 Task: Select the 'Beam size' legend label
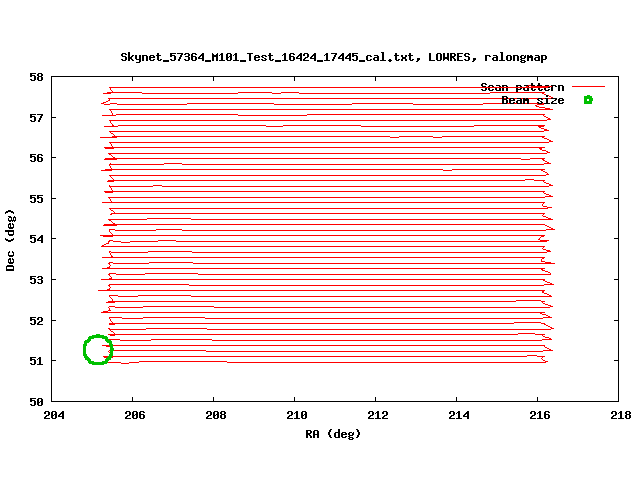(x=533, y=100)
